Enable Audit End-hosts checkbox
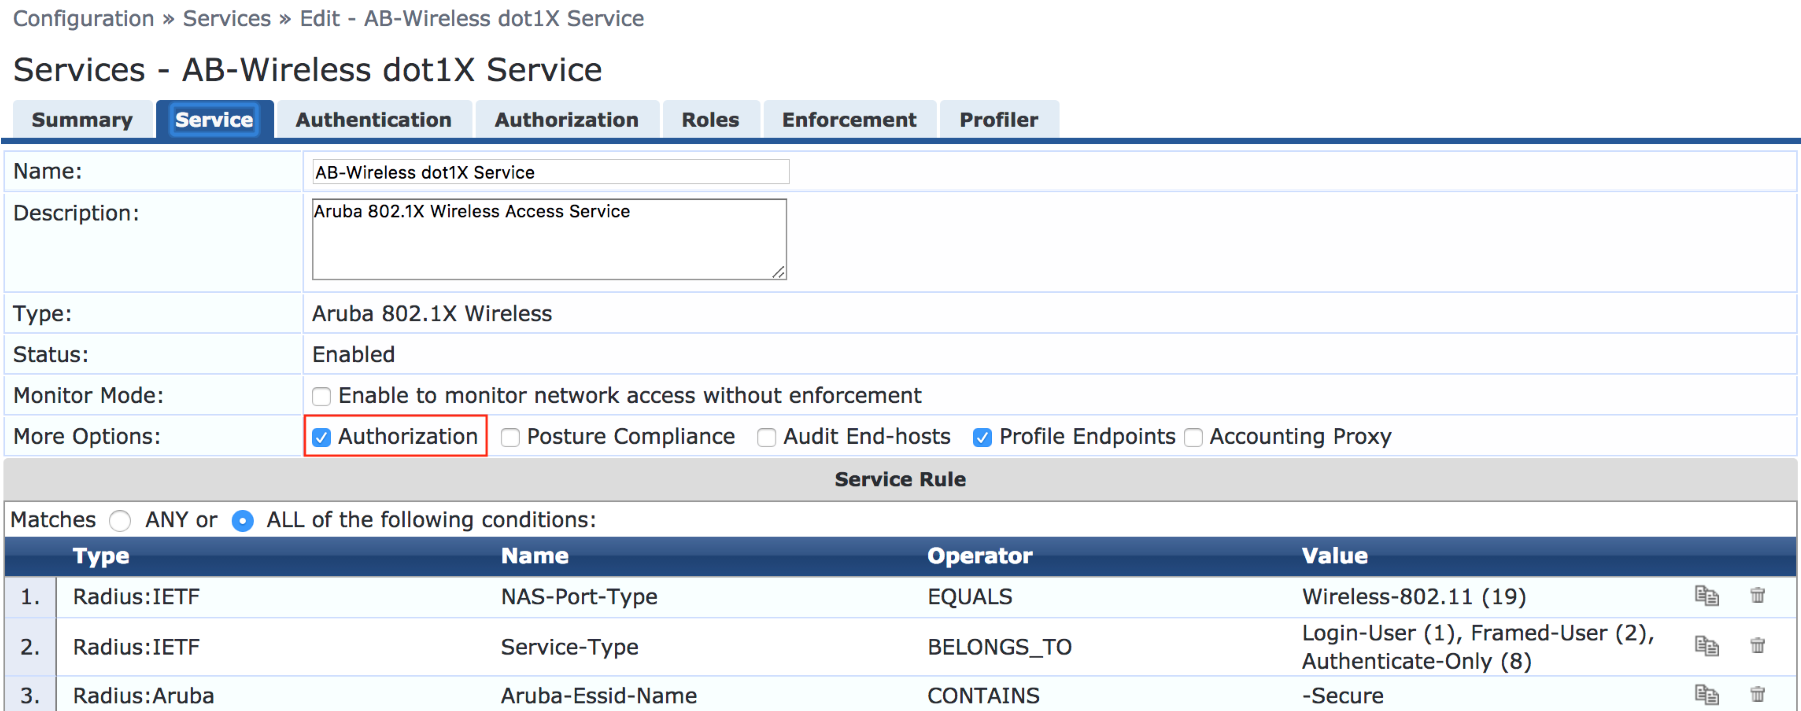Image resolution: width=1801 pixels, height=711 pixels. [x=766, y=437]
